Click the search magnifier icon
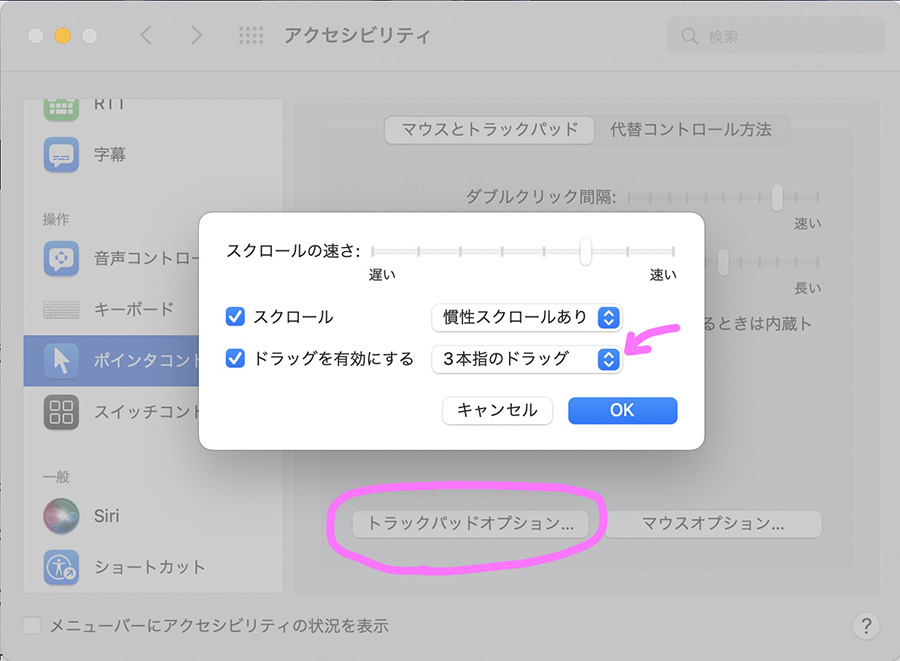The width and height of the screenshot is (900, 661). 689,36
